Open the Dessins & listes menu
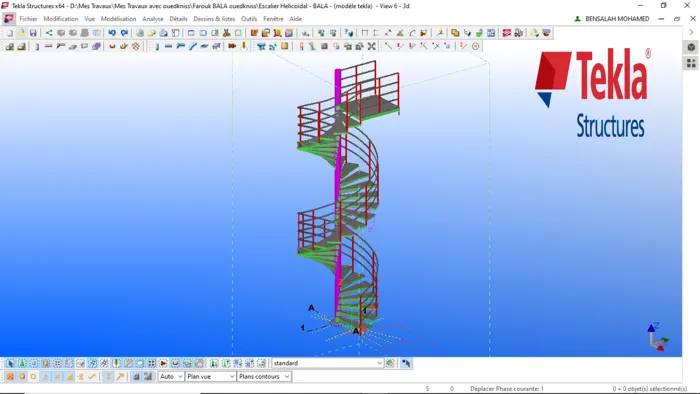Viewport: 700px width, 394px height. point(214,19)
